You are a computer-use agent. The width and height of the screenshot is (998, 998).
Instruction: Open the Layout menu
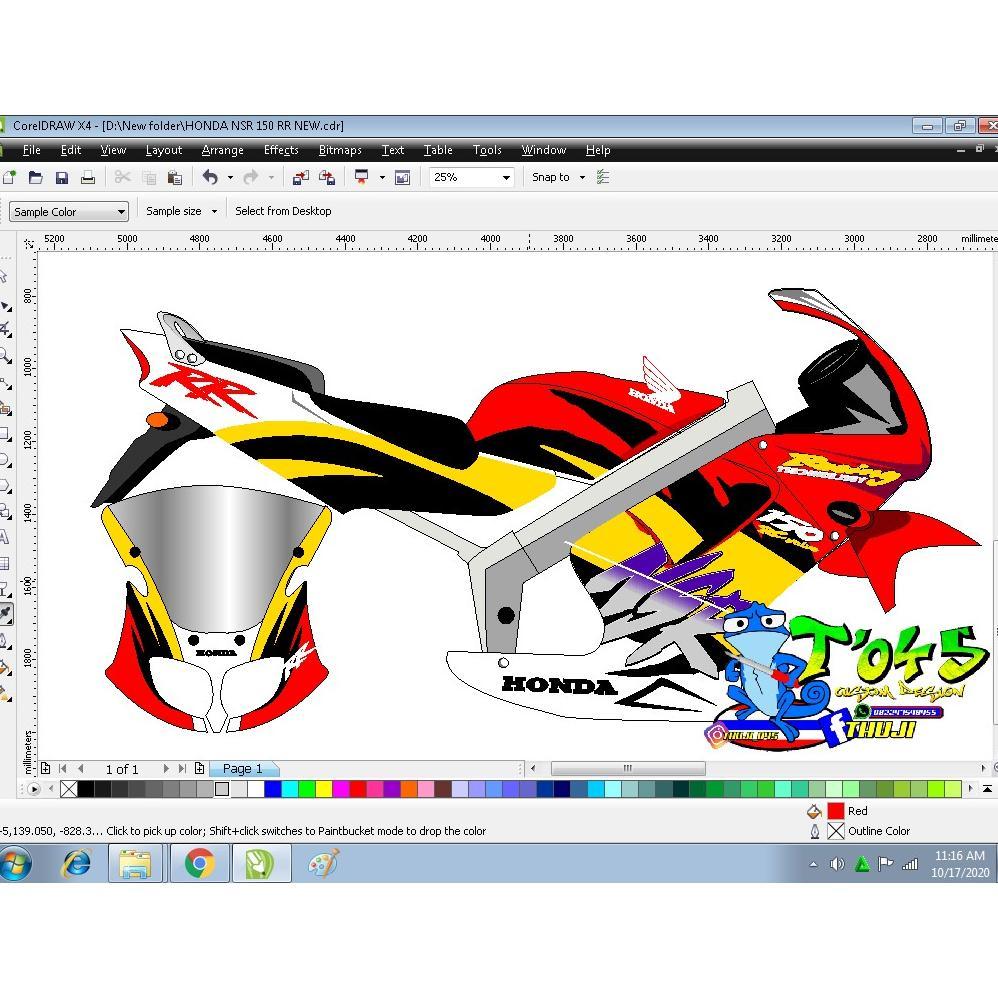[x=164, y=150]
